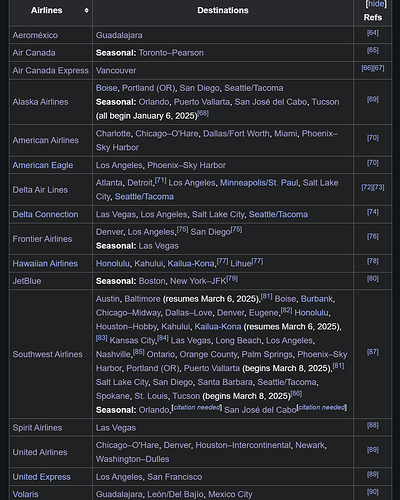The height and width of the screenshot is (500, 400).
Task: Open the Spirit Airlines link
Action: click(37, 428)
